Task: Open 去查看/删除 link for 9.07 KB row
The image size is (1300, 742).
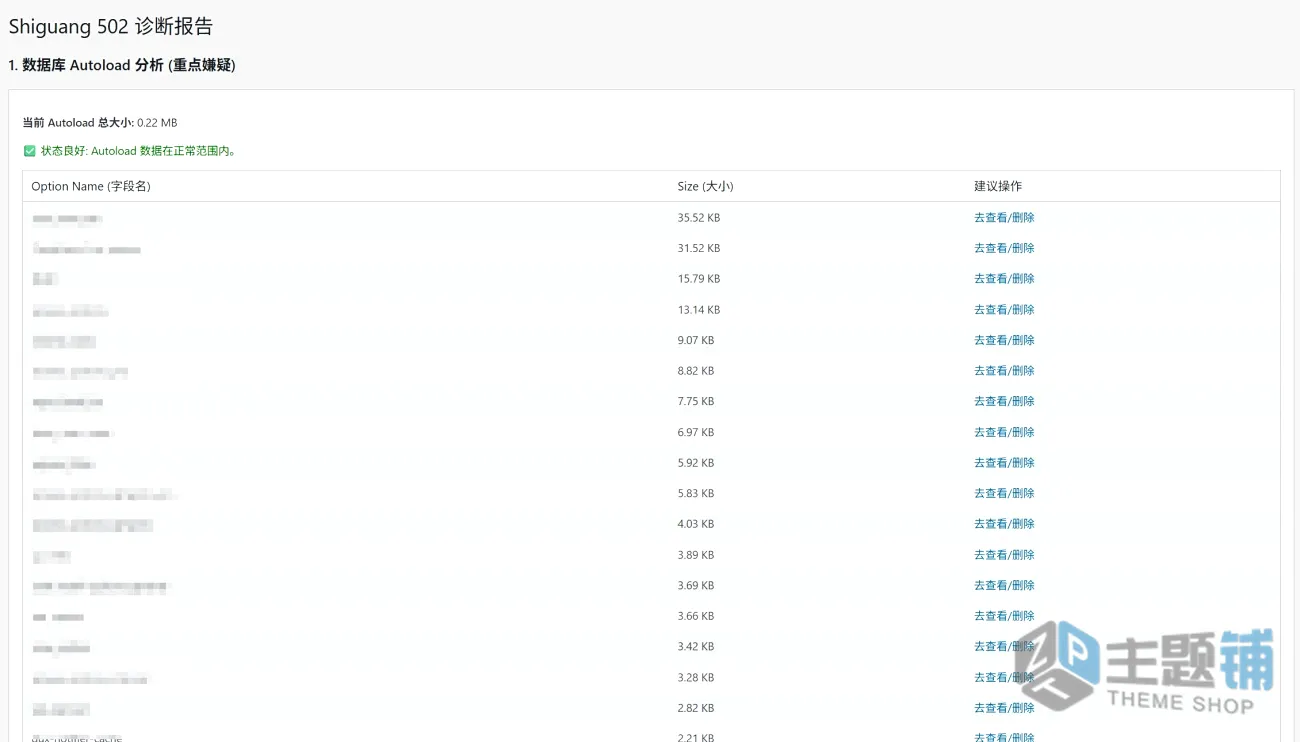Action: click(x=1004, y=340)
